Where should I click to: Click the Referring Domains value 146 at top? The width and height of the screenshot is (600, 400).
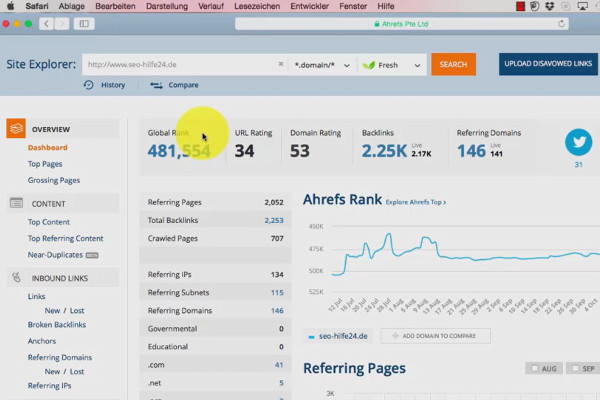[471, 151]
